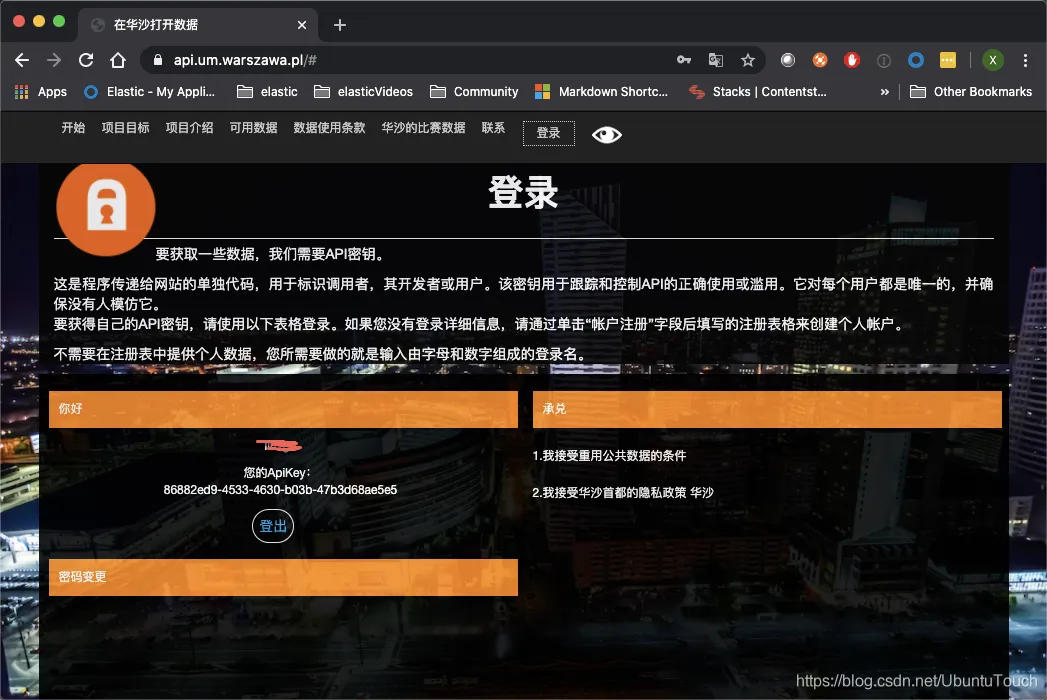Open the Apps grid shortcut
The image size is (1047, 700).
[x=41, y=92]
